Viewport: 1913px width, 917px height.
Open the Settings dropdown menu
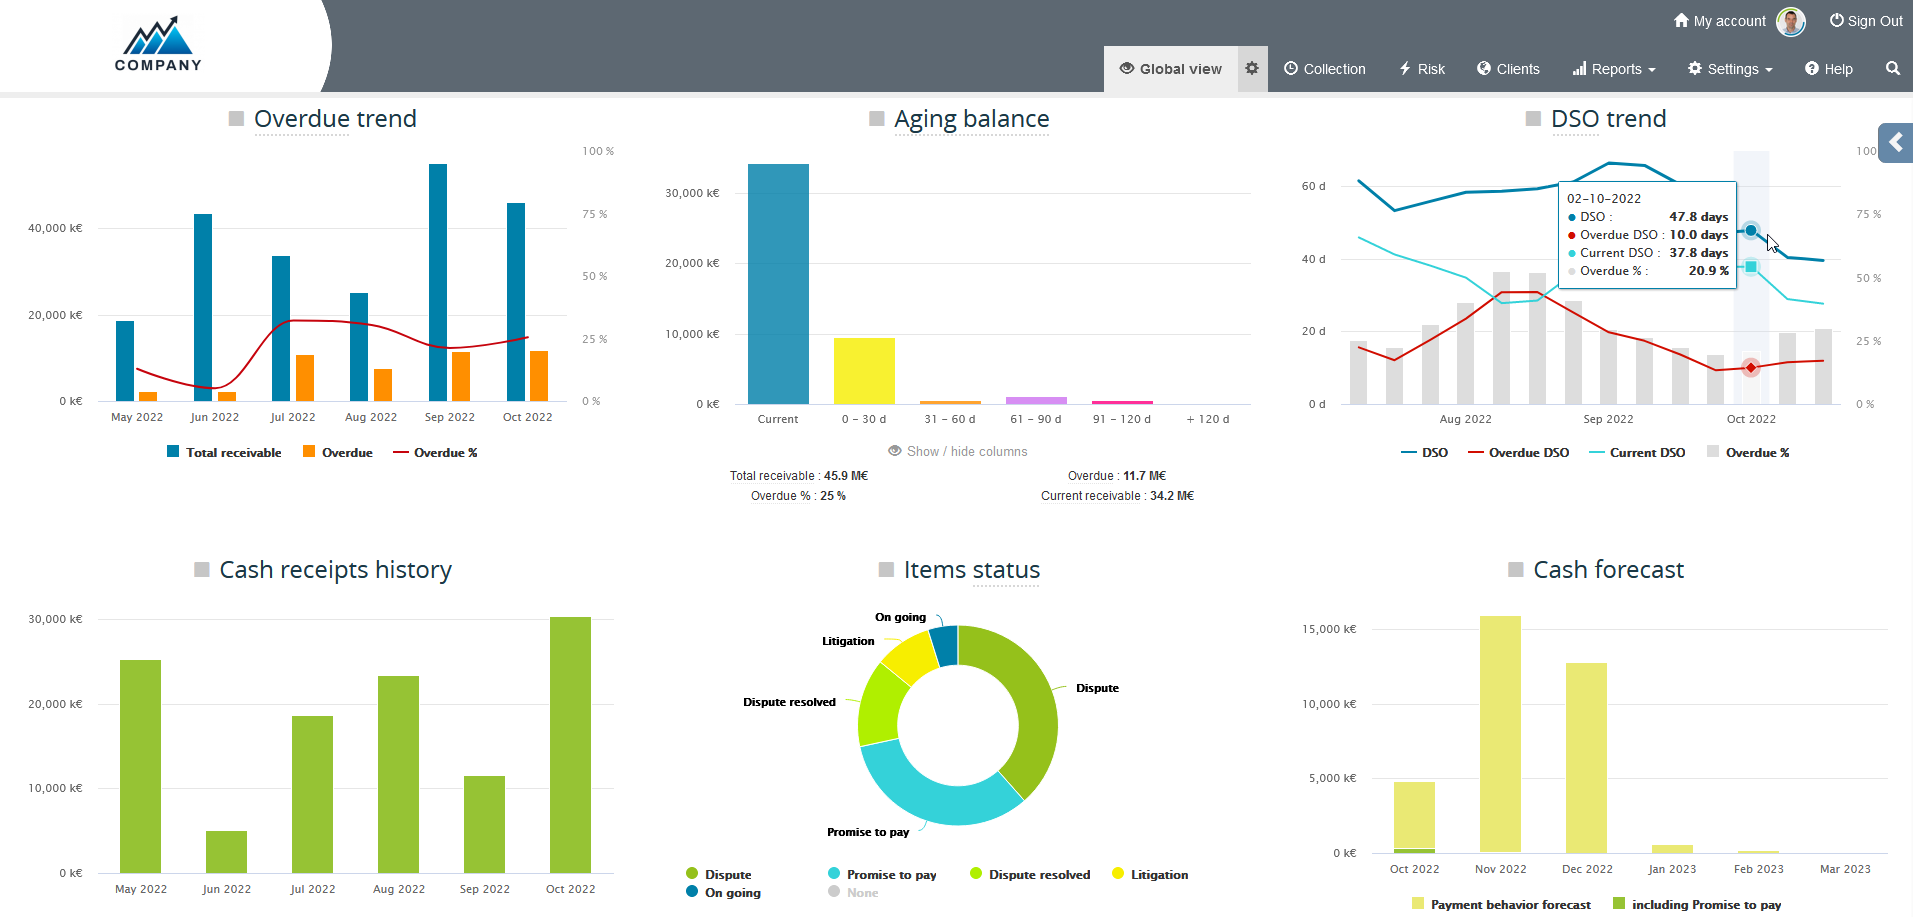(1730, 69)
